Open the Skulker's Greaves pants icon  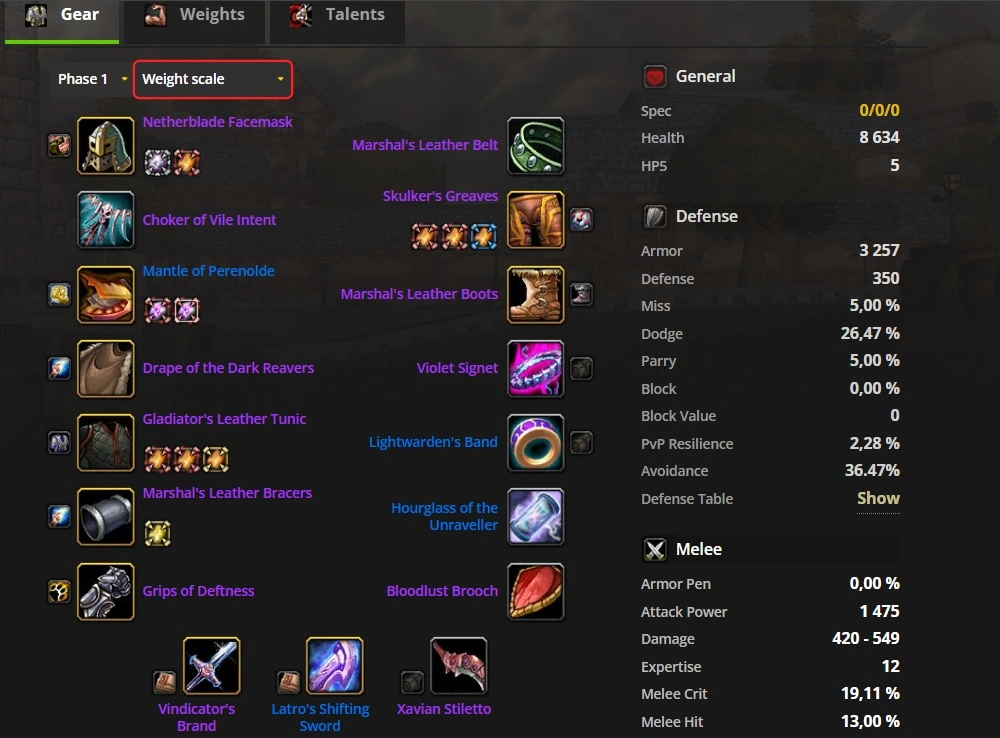[536, 219]
